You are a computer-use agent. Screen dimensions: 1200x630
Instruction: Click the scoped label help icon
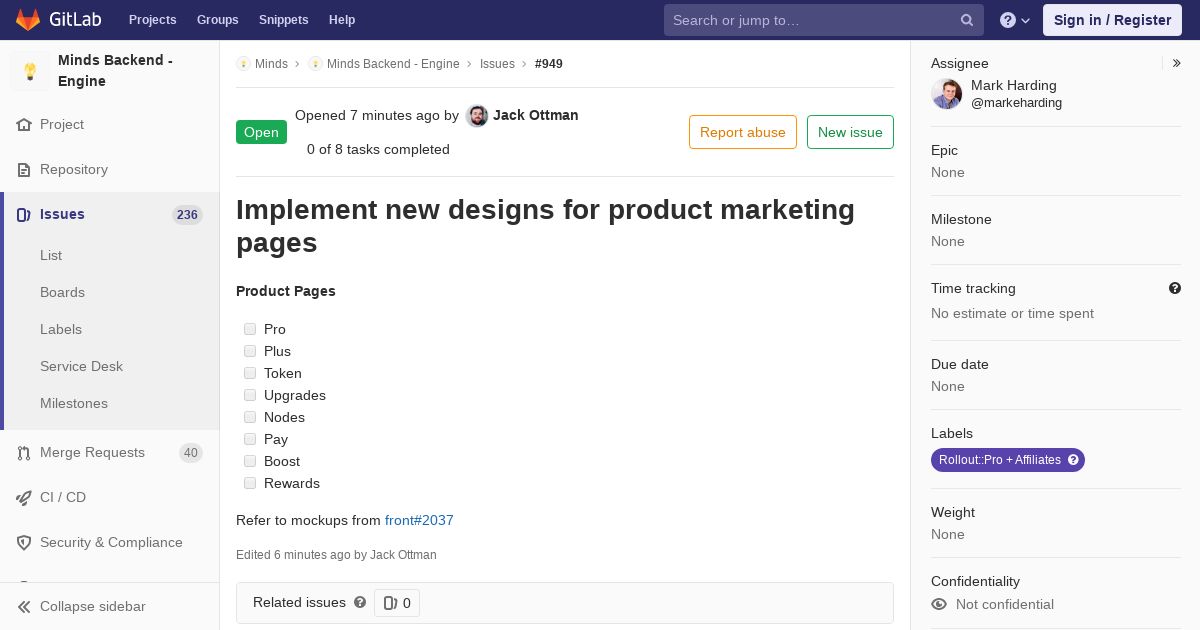pos(1074,460)
